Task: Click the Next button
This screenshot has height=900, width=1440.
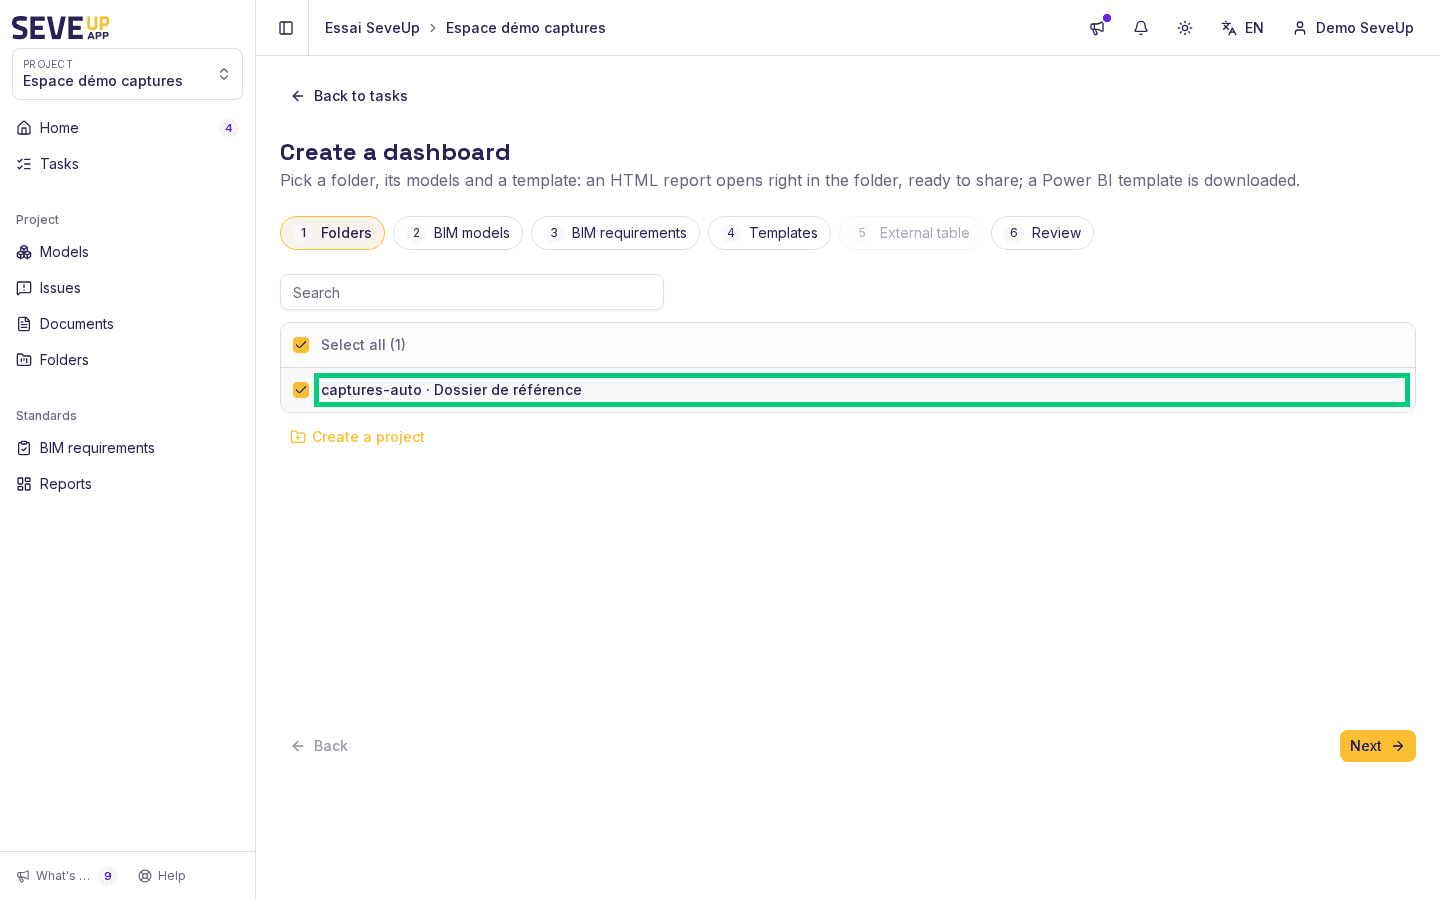Action: coord(1378,746)
